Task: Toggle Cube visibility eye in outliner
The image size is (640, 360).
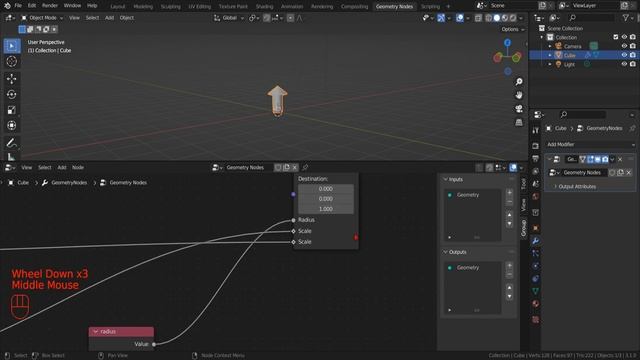Action: tap(624, 55)
